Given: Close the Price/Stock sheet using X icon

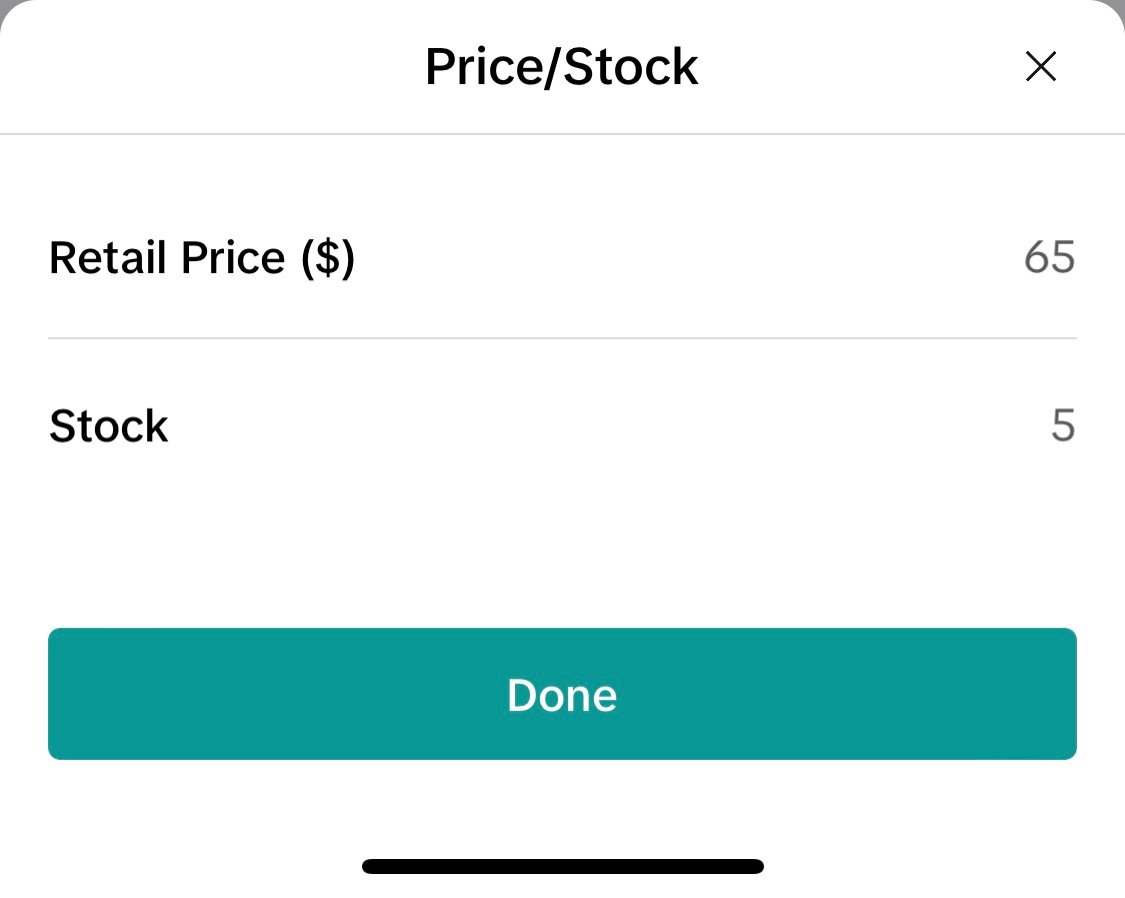Looking at the screenshot, I should (x=1040, y=66).
